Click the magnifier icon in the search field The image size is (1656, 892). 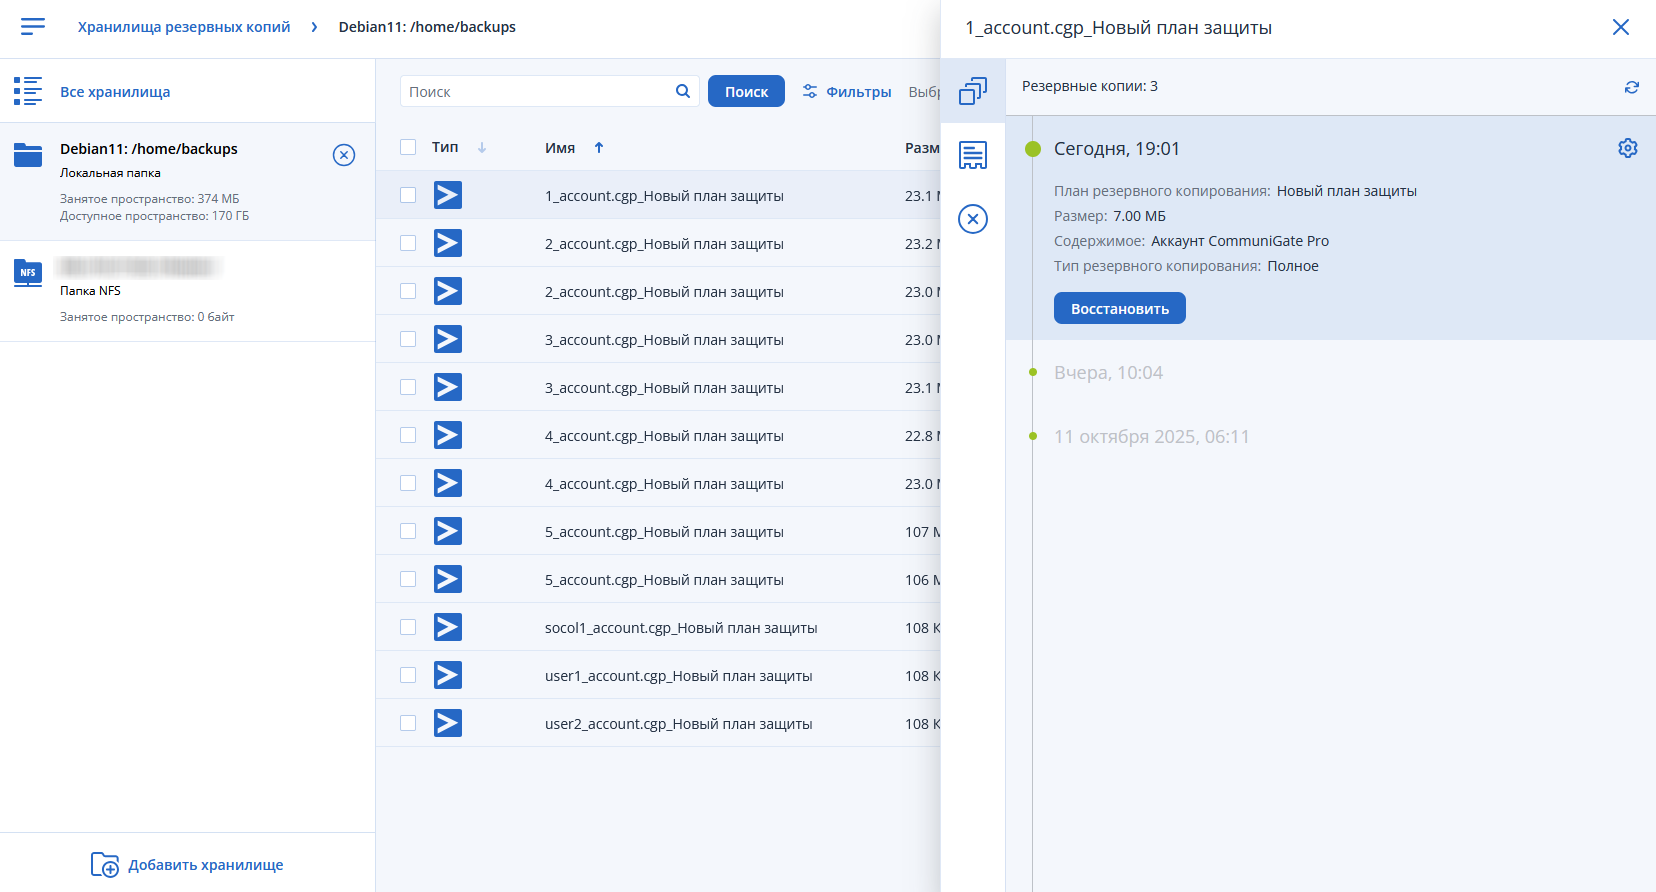pos(683,91)
